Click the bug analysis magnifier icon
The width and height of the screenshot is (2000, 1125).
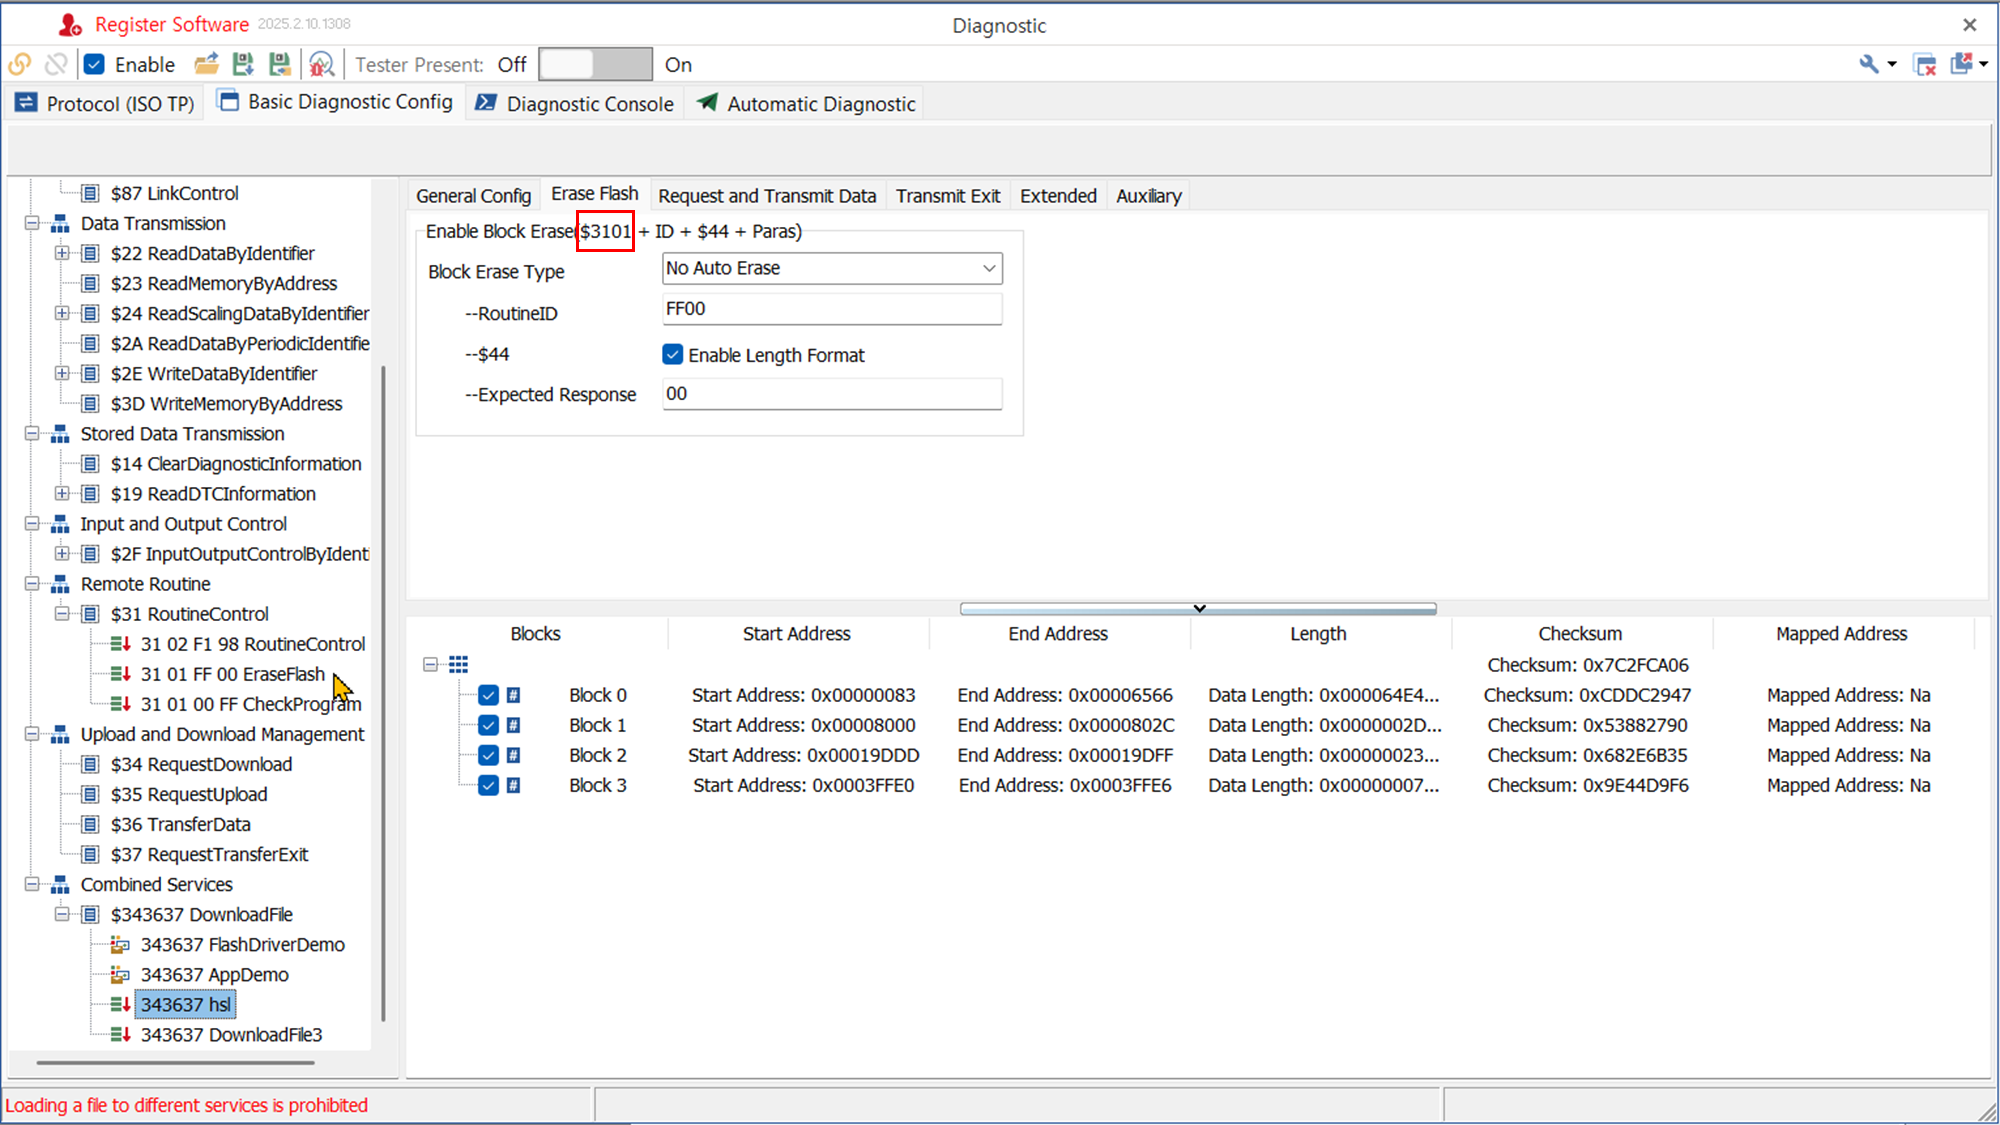coord(321,65)
